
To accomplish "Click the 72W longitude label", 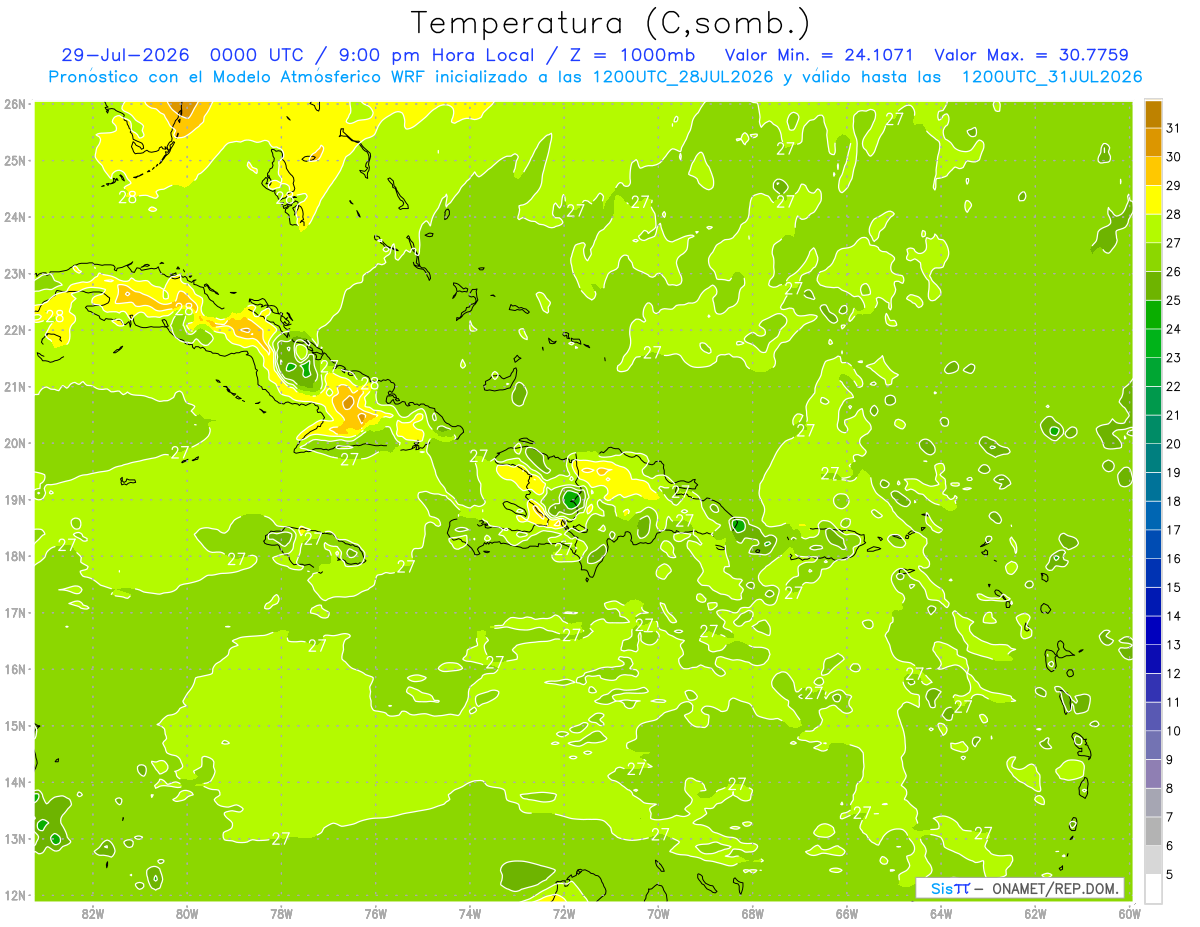I will (564, 913).
